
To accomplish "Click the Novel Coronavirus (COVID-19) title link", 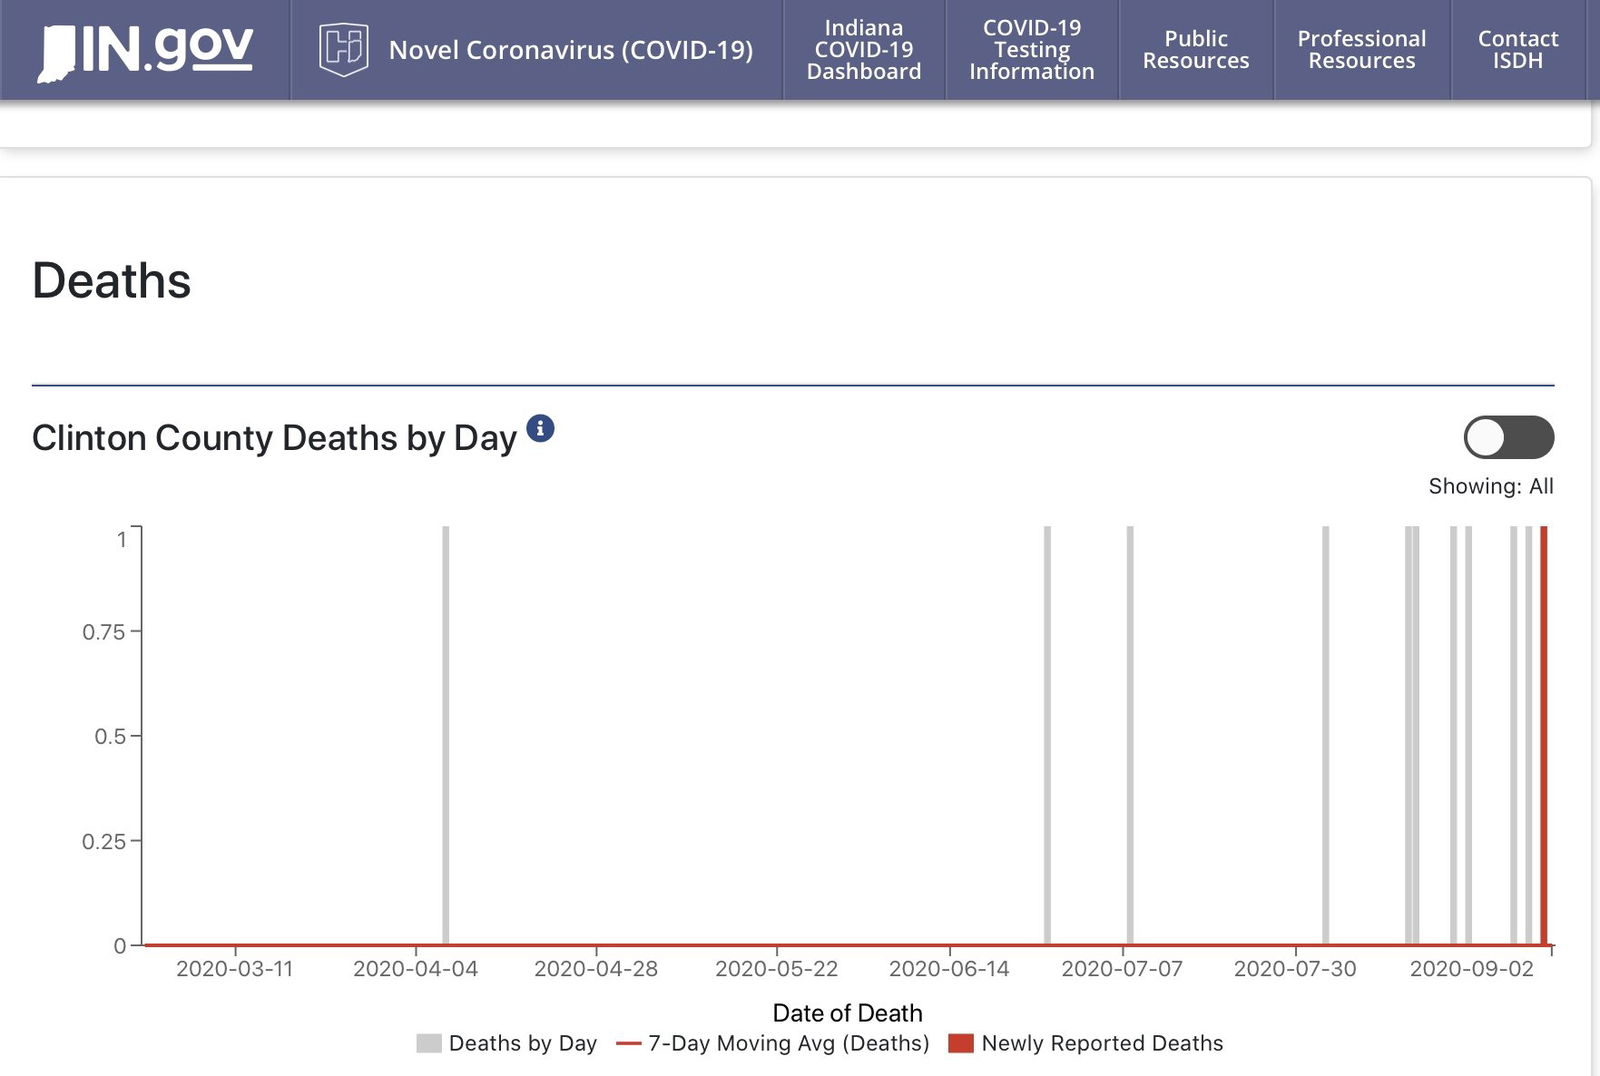I will [x=570, y=50].
